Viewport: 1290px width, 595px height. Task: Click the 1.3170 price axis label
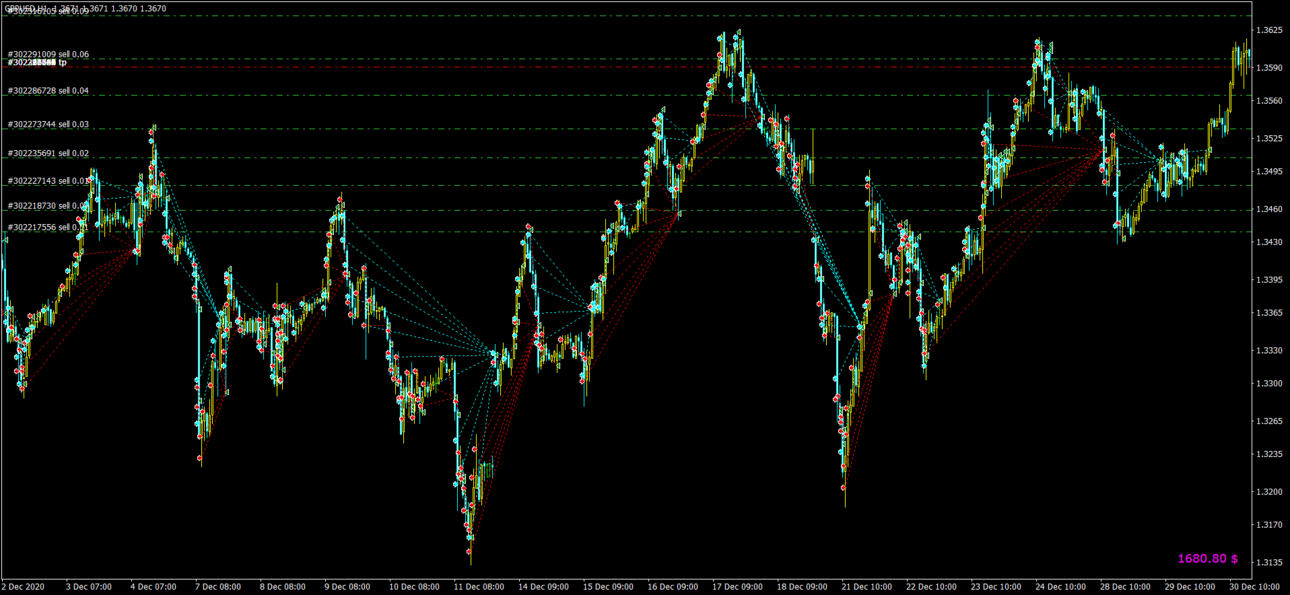(1270, 524)
